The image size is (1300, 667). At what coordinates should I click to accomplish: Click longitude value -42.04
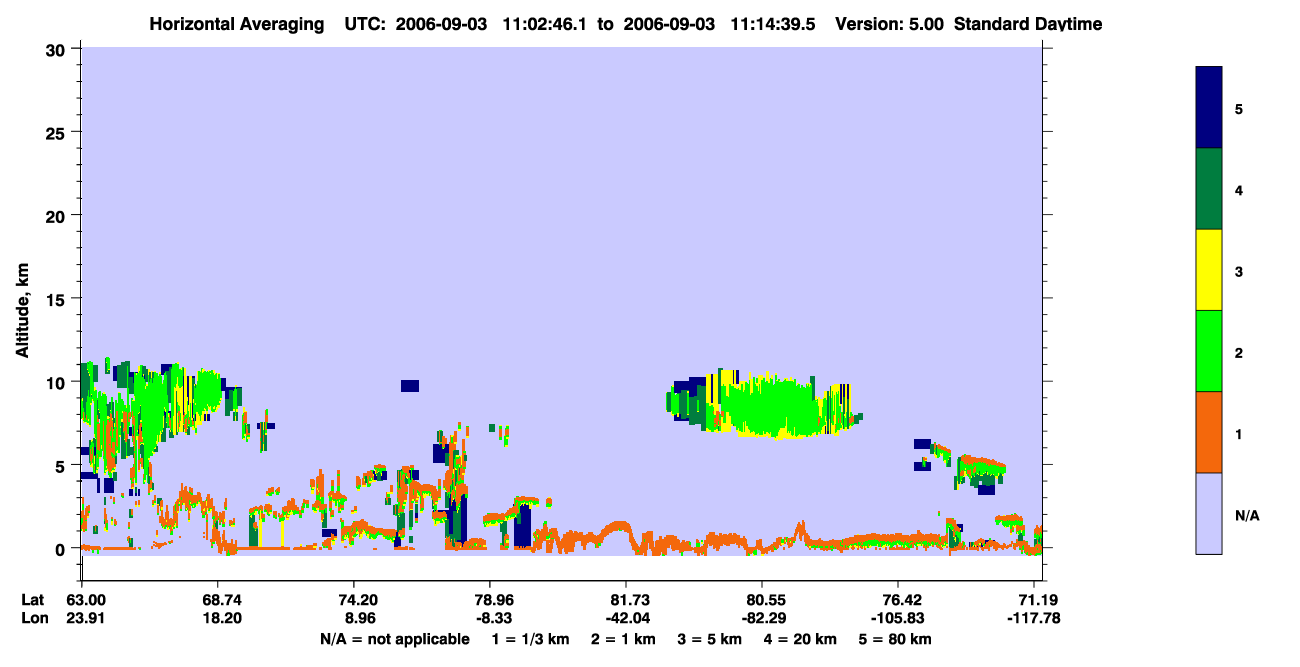[626, 618]
